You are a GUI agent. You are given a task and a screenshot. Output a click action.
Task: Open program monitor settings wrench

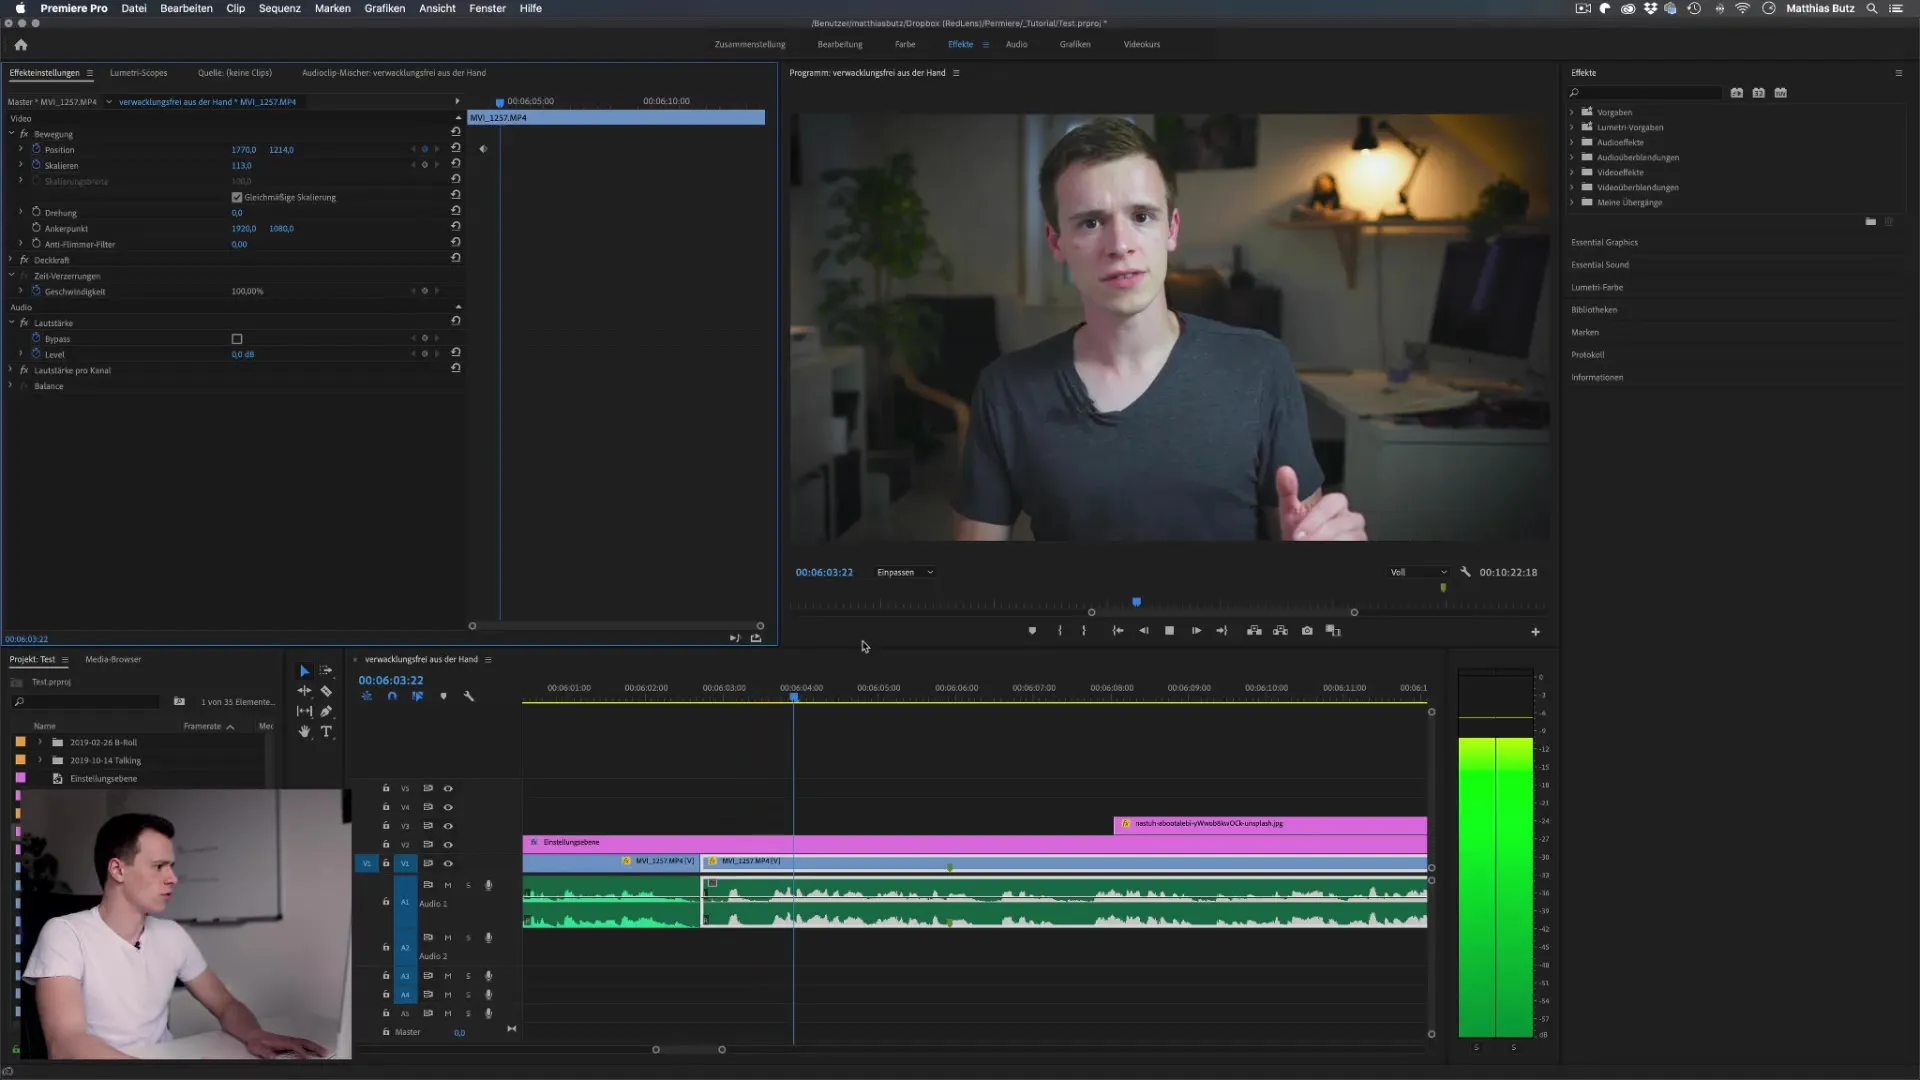point(1465,572)
